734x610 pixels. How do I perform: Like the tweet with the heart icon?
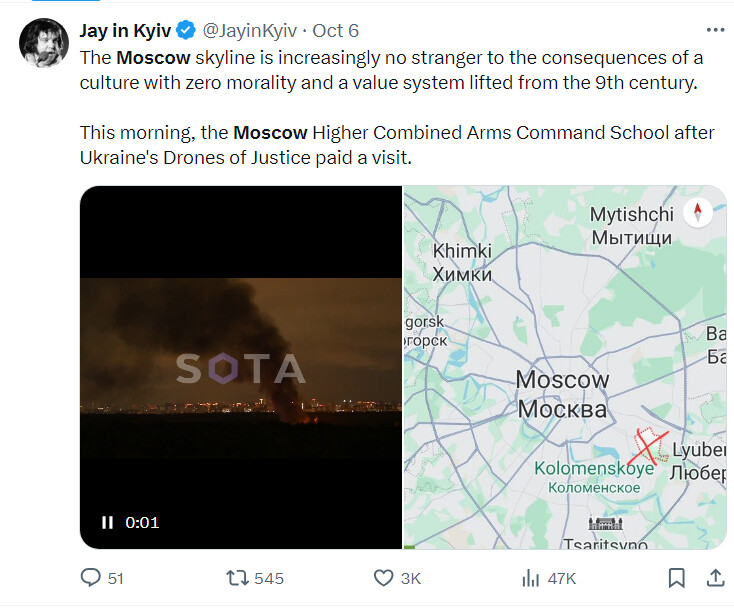[x=383, y=578]
